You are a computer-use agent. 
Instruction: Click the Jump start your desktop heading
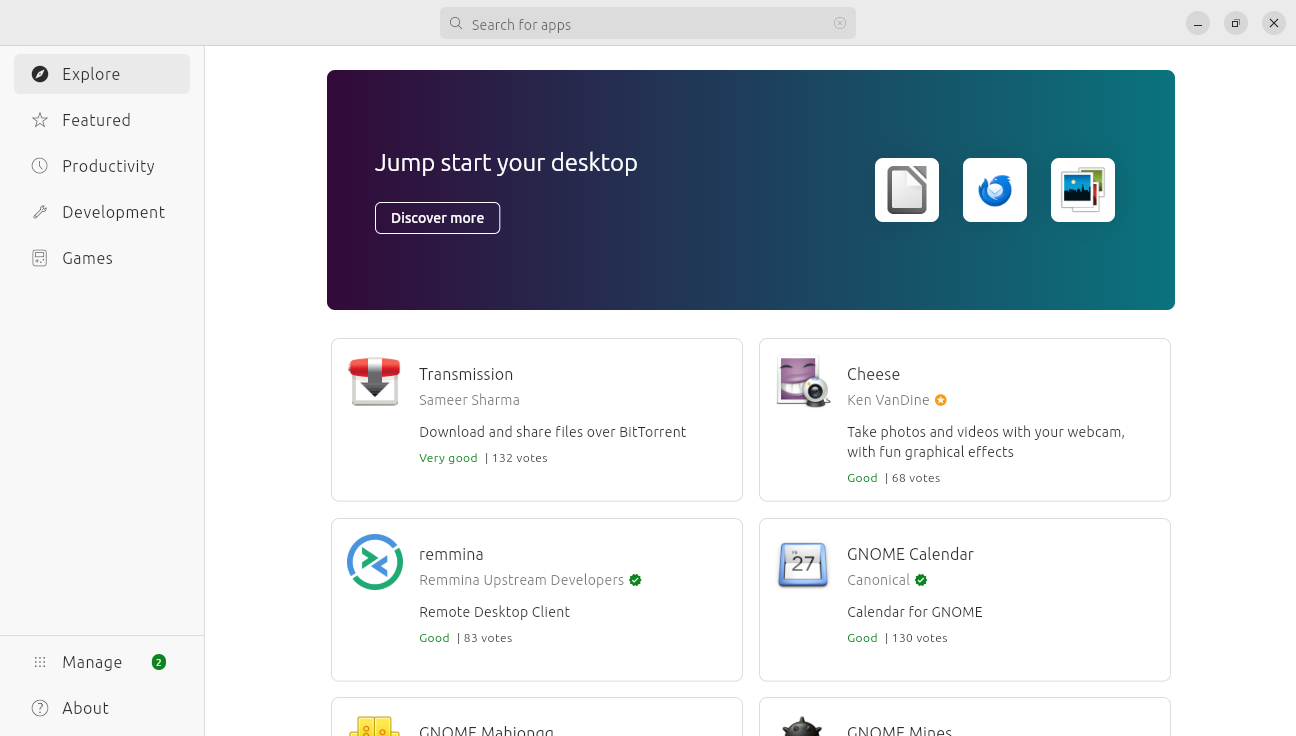pyautogui.click(x=506, y=162)
